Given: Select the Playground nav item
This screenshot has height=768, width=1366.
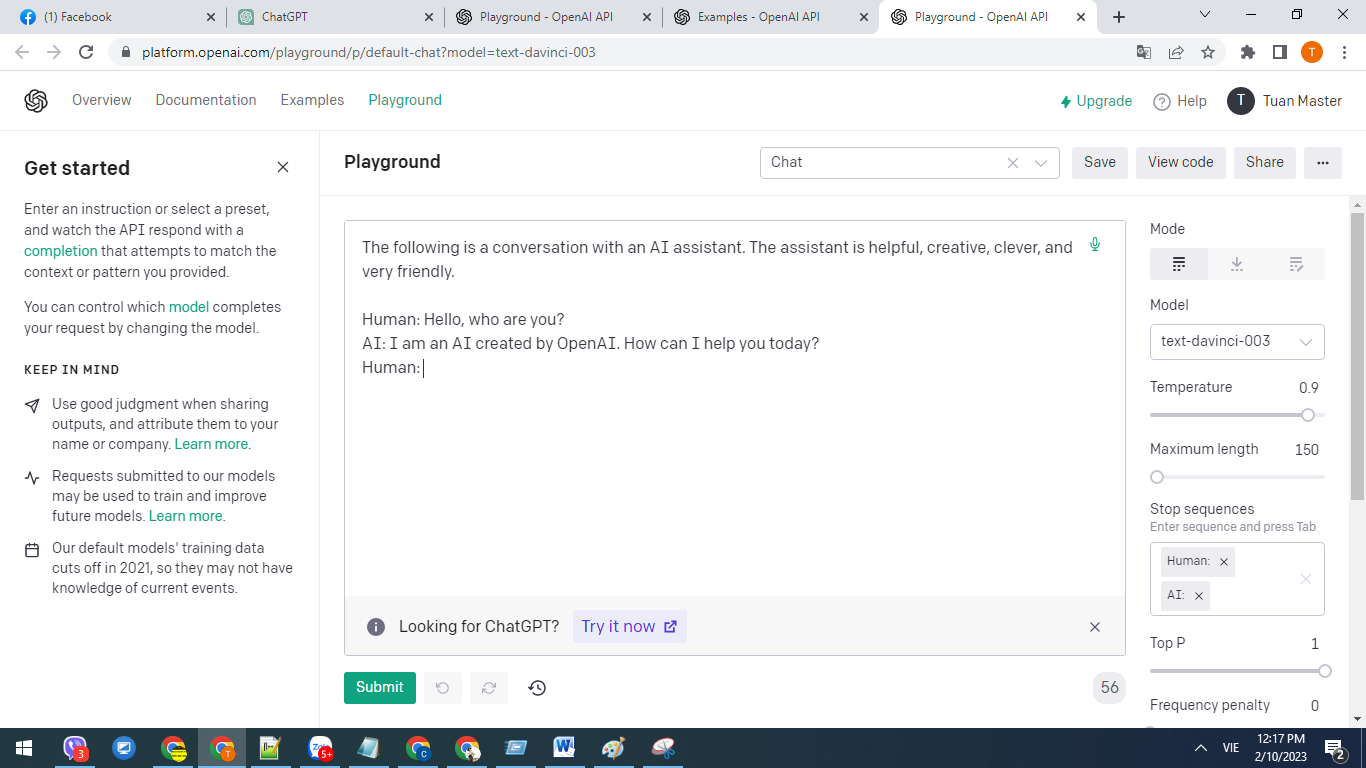Looking at the screenshot, I should click(x=405, y=101).
